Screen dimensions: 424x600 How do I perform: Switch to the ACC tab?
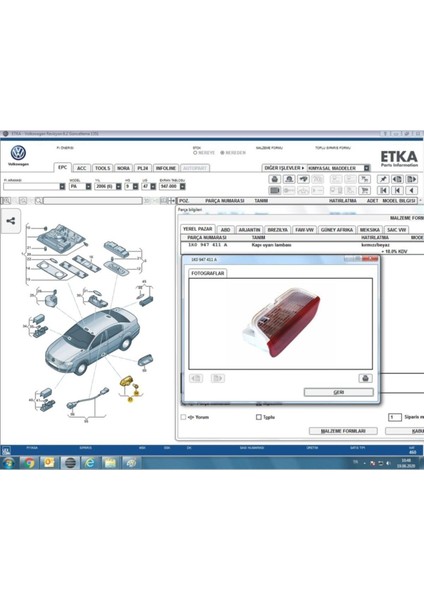pyautogui.click(x=82, y=168)
